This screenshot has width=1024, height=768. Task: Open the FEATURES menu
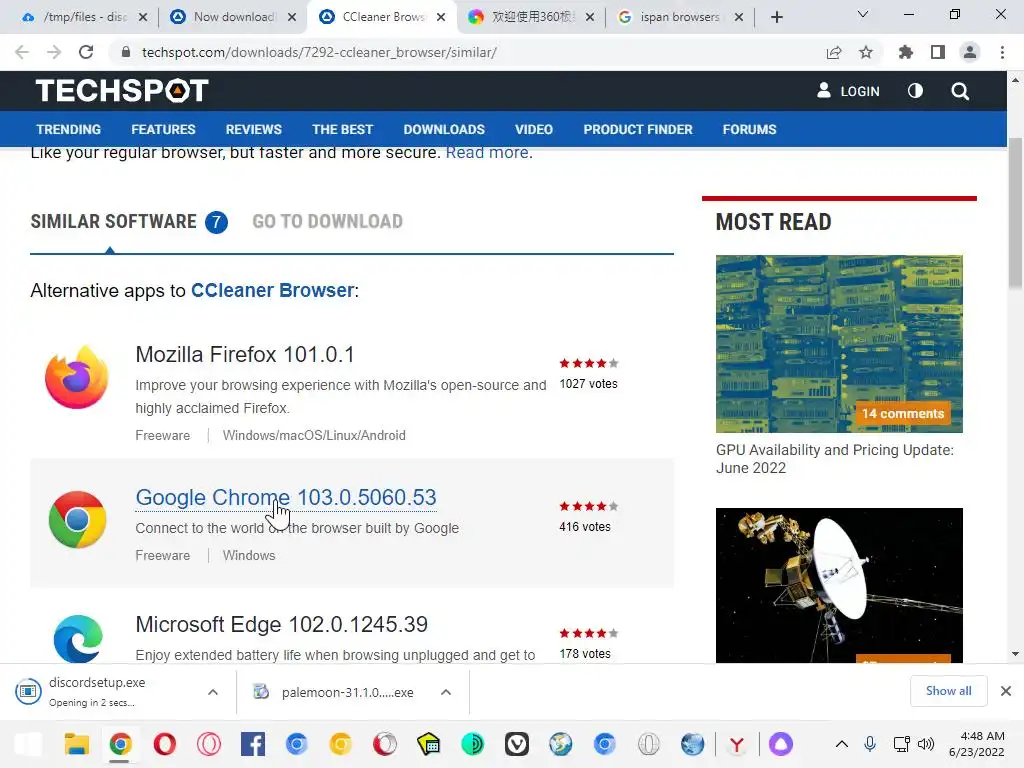pyautogui.click(x=163, y=129)
